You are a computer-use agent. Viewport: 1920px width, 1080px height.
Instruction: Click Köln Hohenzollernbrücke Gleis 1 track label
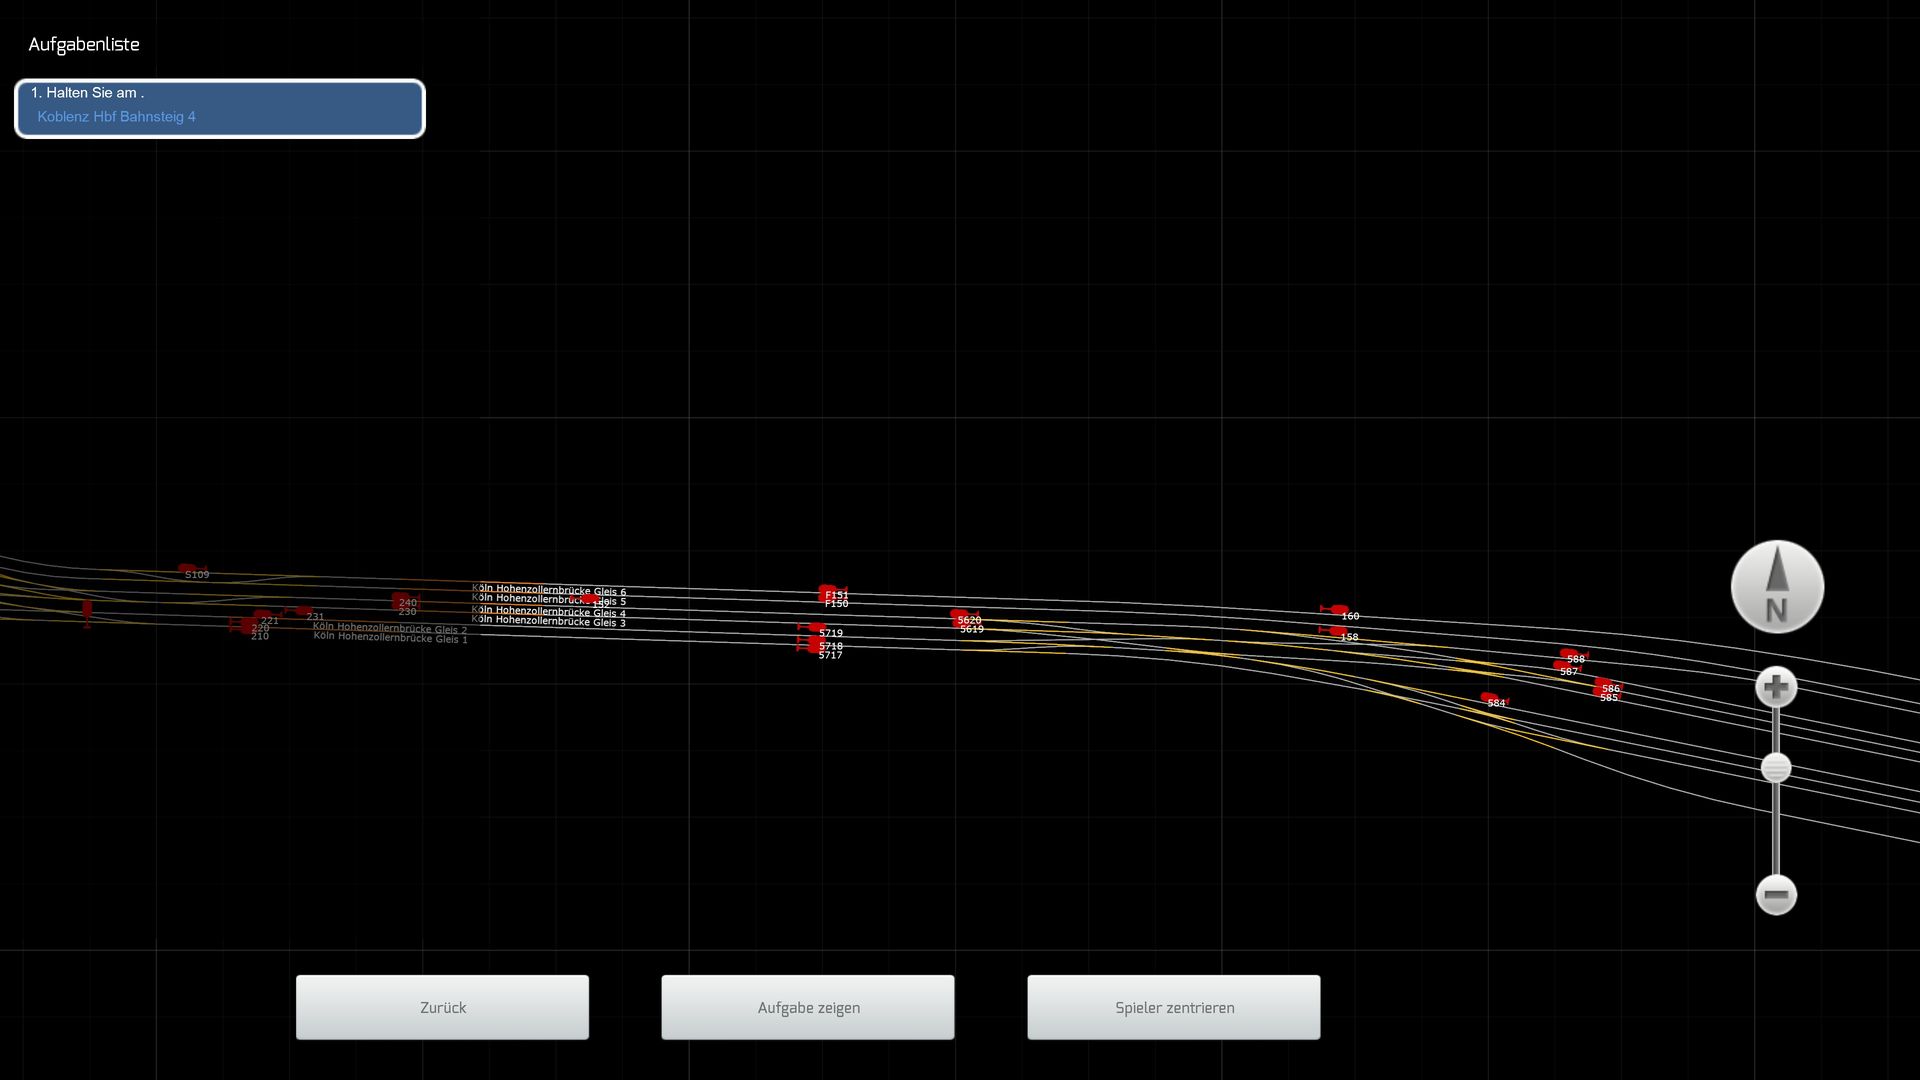coord(390,638)
